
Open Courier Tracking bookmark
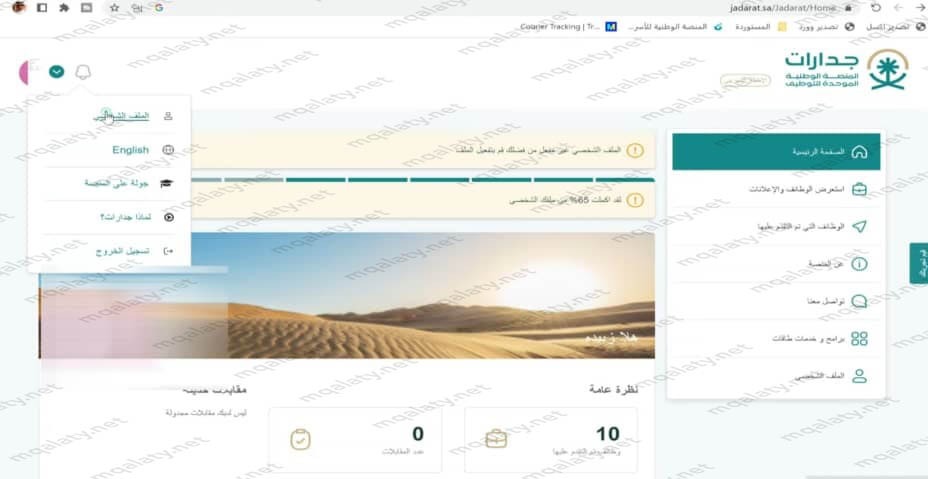(x=568, y=27)
